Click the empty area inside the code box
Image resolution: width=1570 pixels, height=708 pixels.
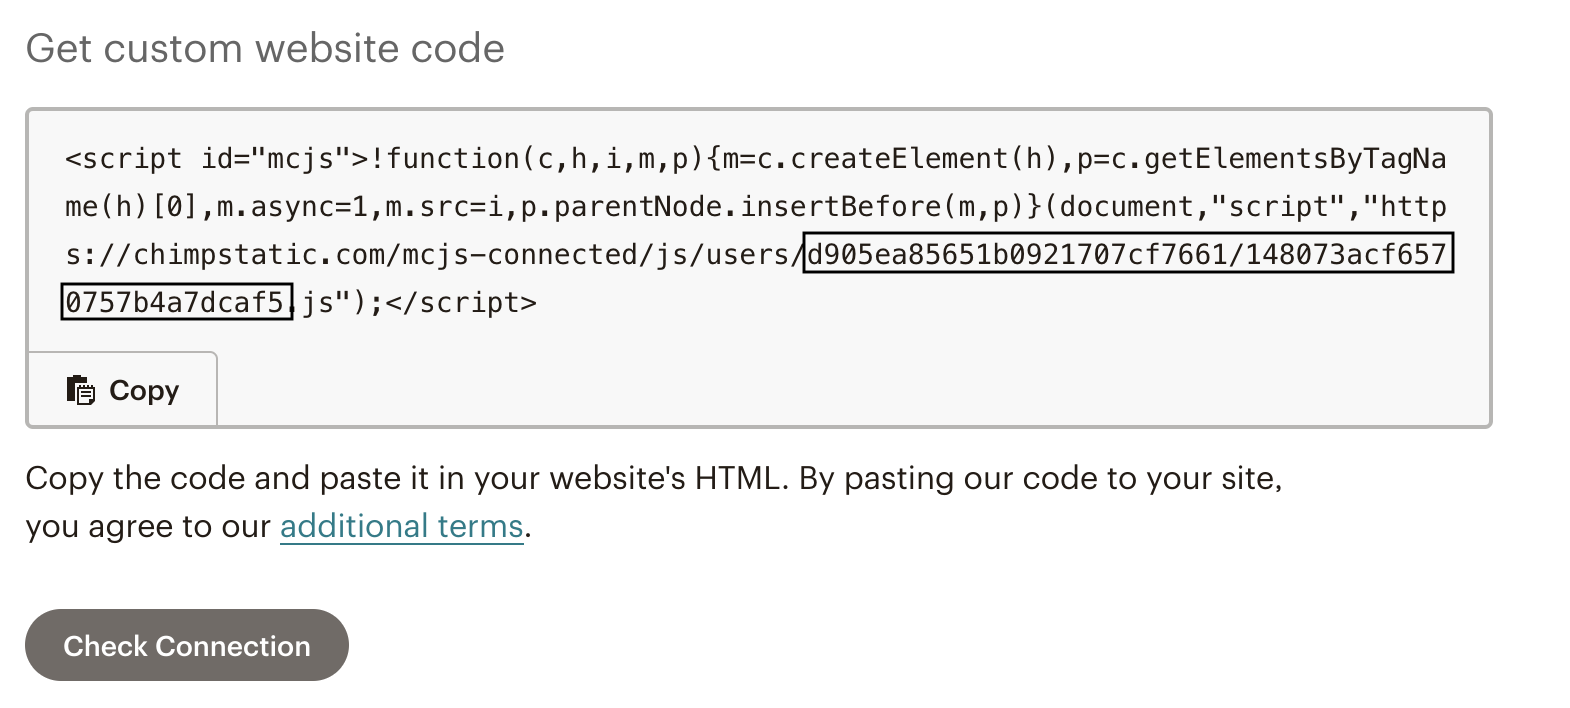click(x=850, y=380)
